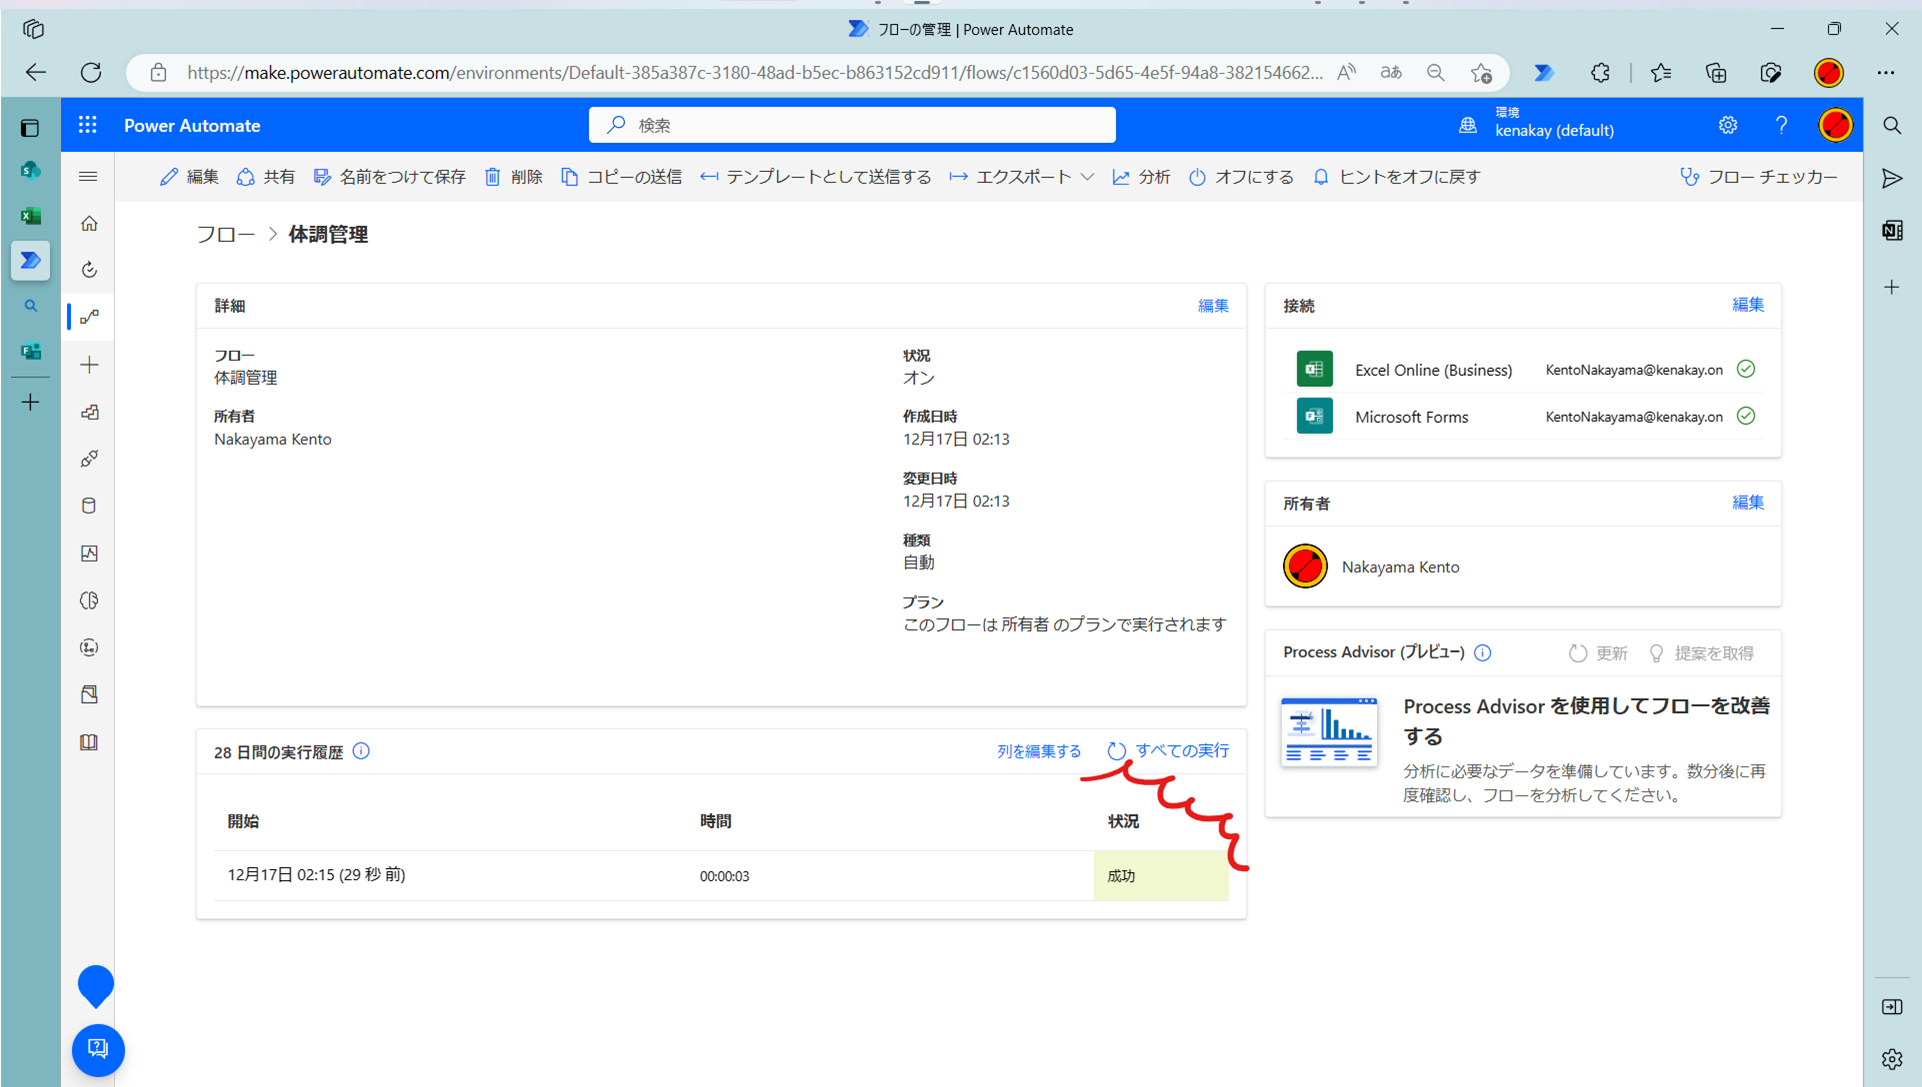Click the 列を編集する link
Screen dimensions: 1922x1087
click(1039, 751)
